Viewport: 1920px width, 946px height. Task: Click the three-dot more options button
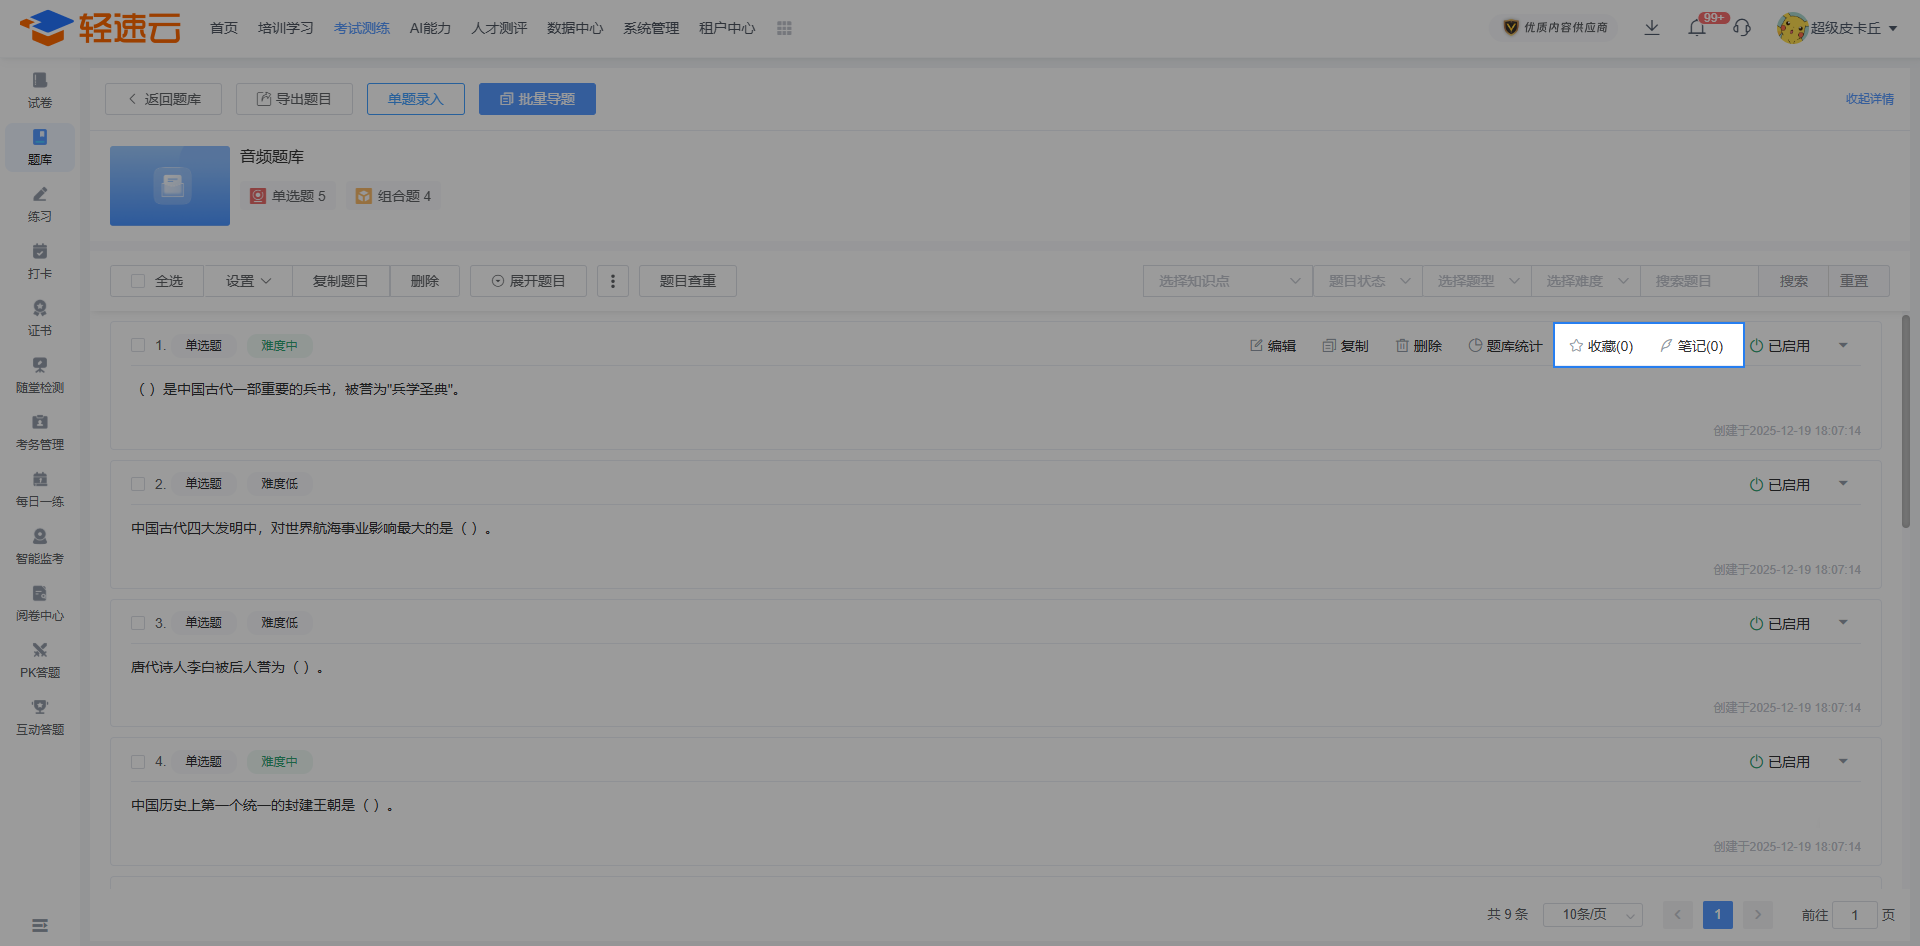pyautogui.click(x=613, y=281)
